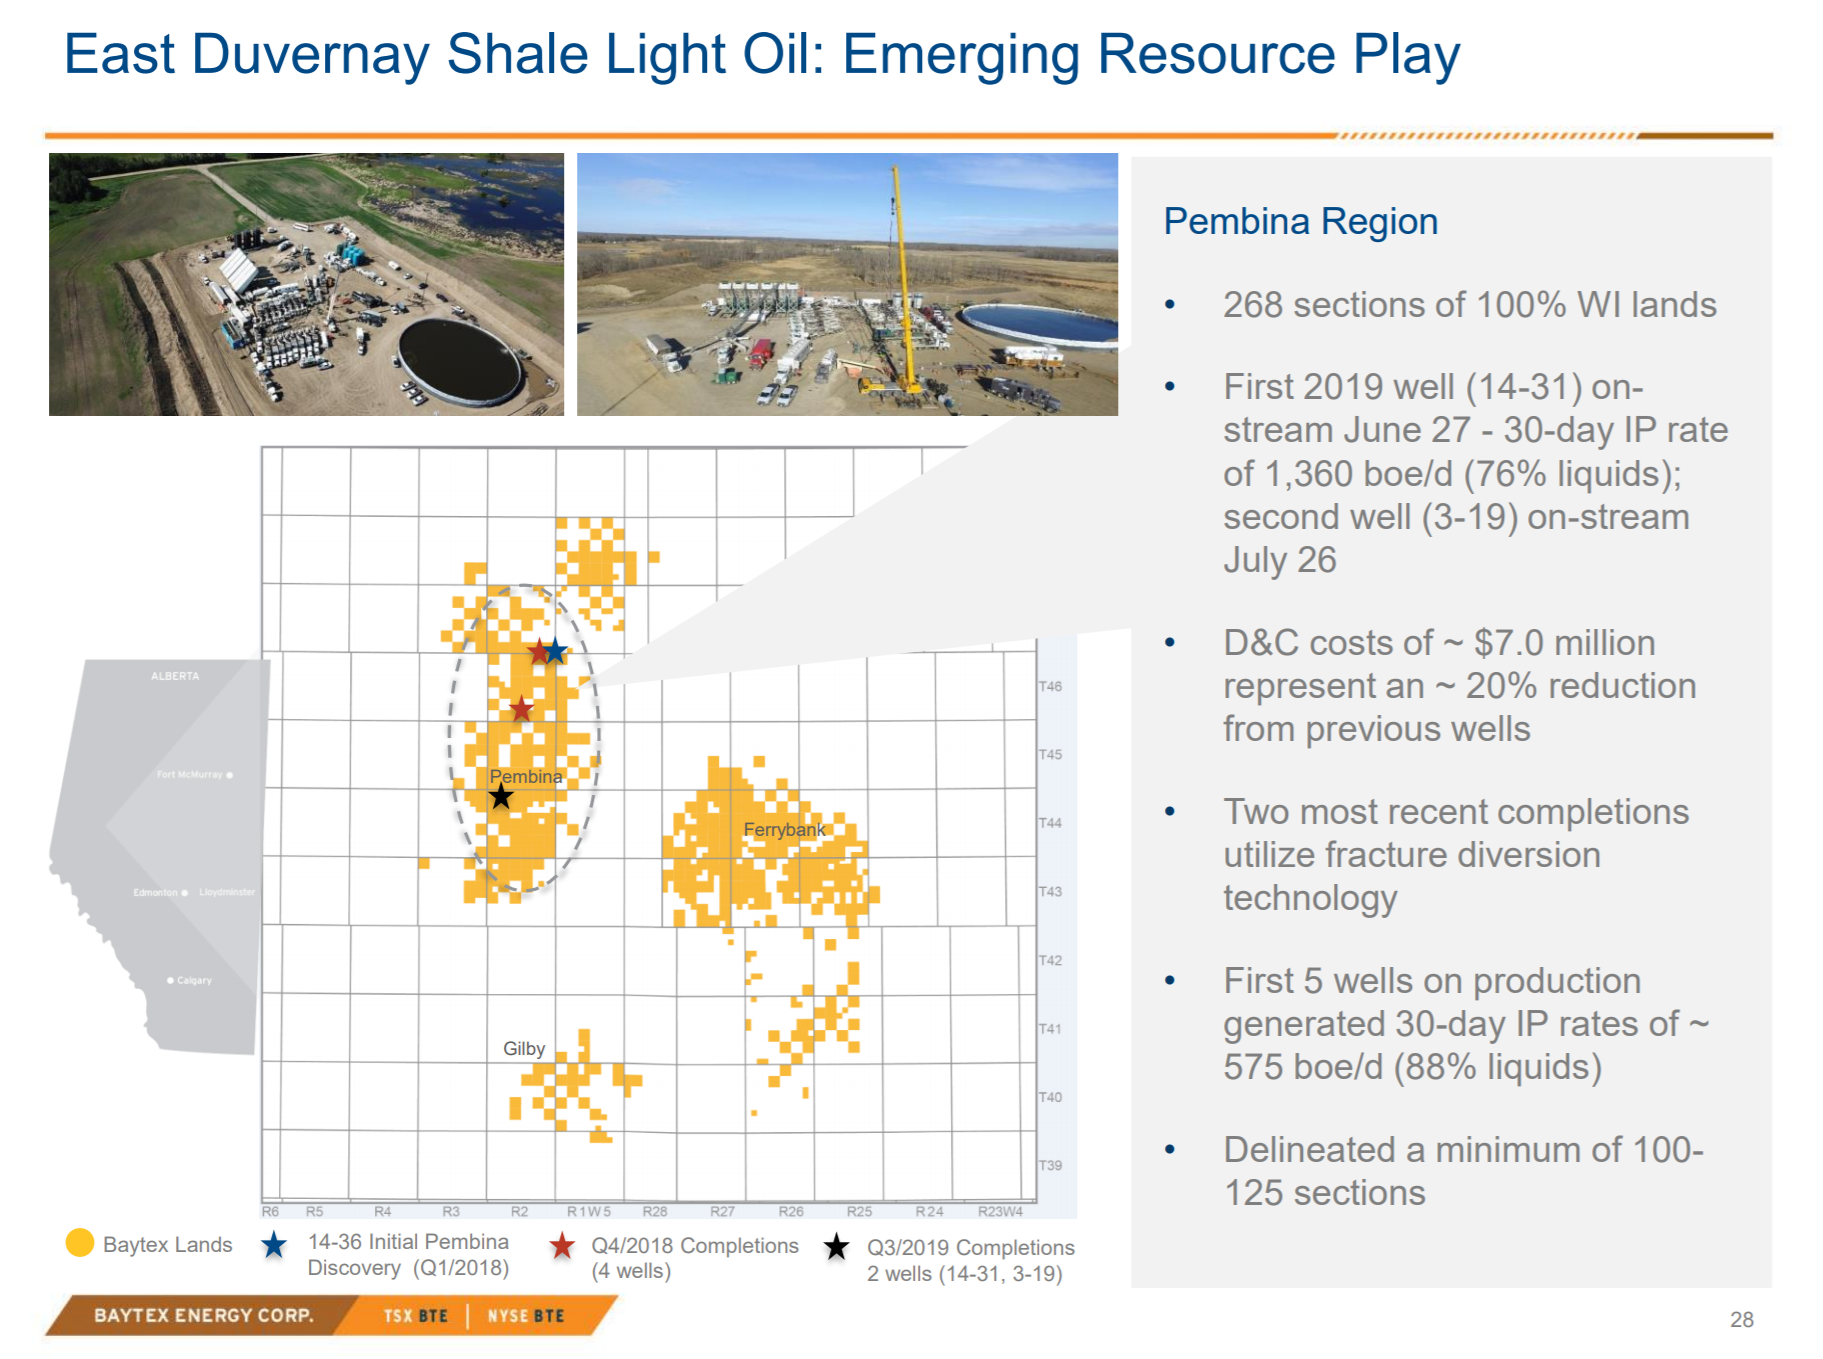Screen dimensions: 1823x1359
Task: Click 'Q4/2018 Completions (4 wells)' legend text
Action: point(695,1258)
